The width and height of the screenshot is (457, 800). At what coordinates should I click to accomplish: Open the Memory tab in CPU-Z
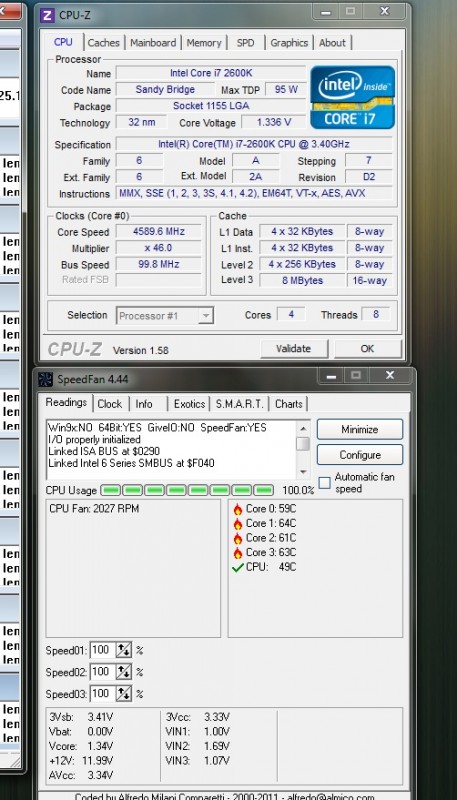(204, 43)
